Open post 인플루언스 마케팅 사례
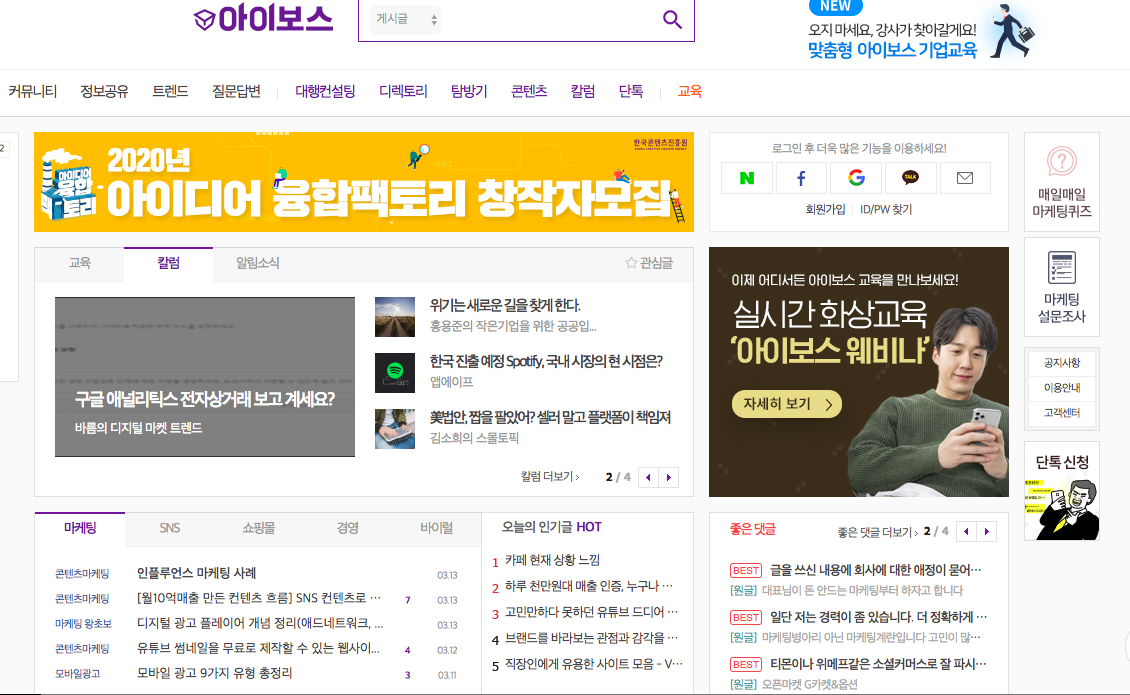 click(197, 573)
